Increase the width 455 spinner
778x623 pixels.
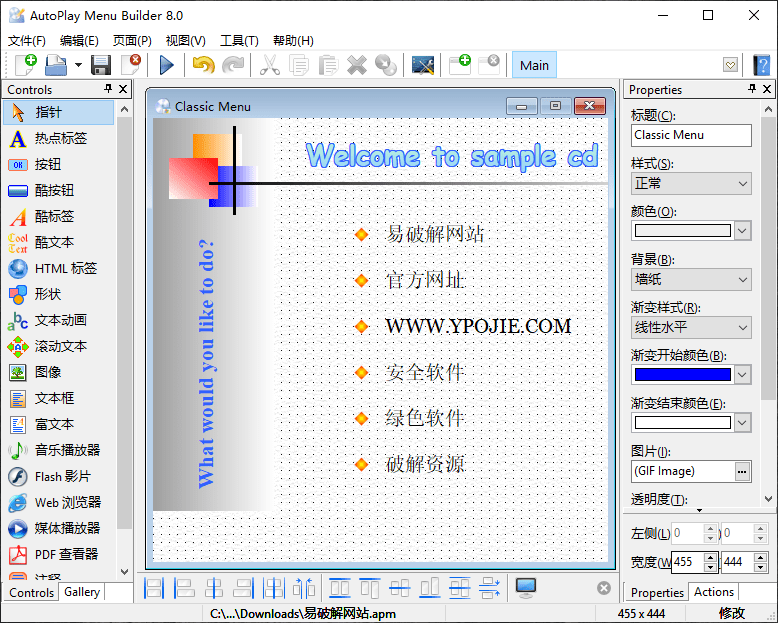point(711,557)
